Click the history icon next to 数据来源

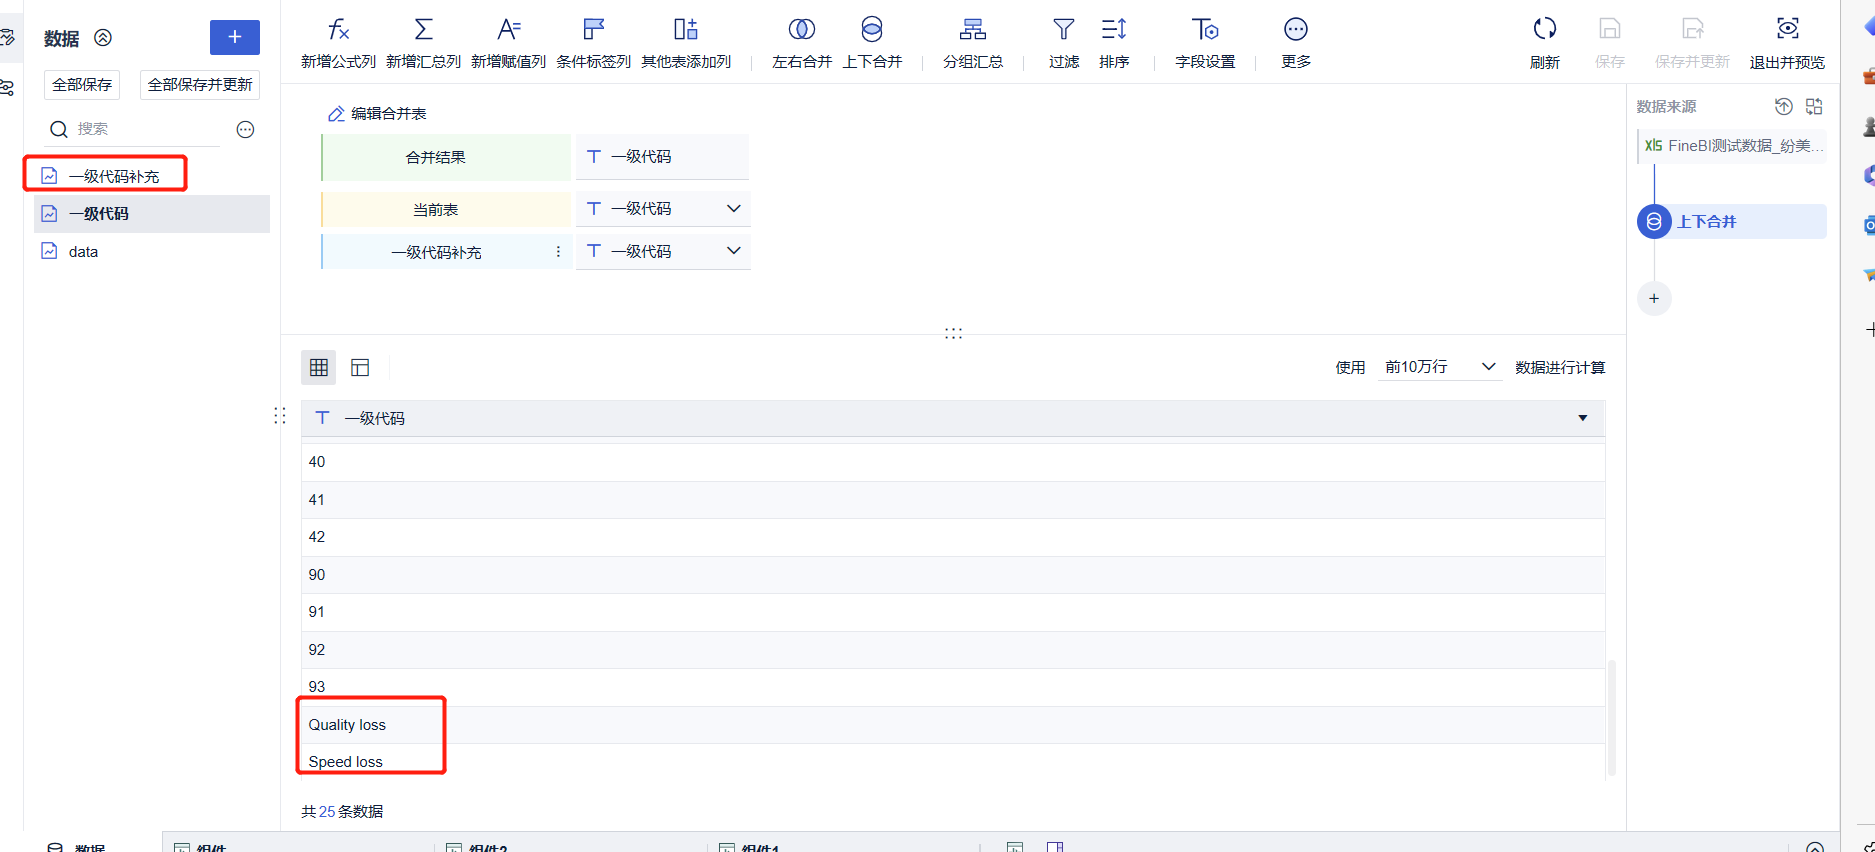click(1783, 107)
